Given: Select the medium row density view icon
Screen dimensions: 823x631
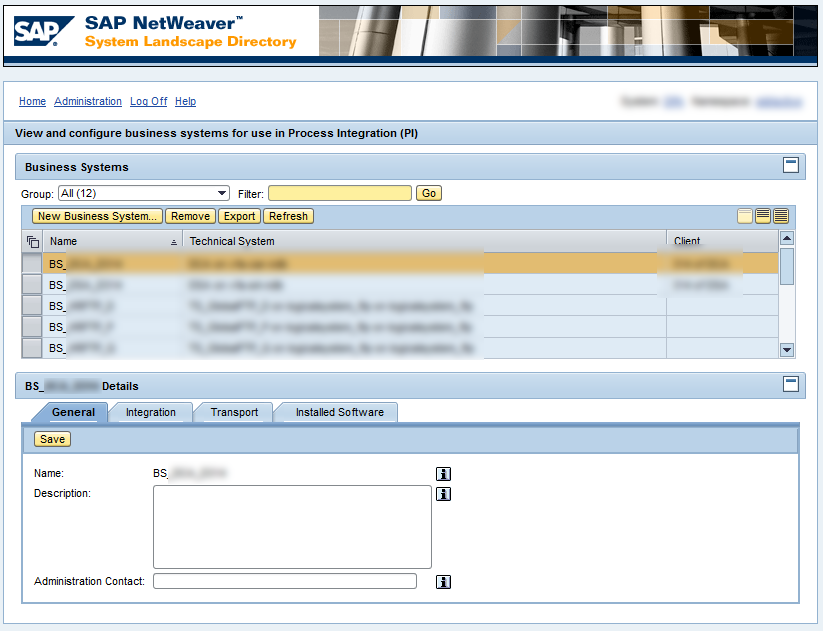Looking at the screenshot, I should (x=763, y=216).
